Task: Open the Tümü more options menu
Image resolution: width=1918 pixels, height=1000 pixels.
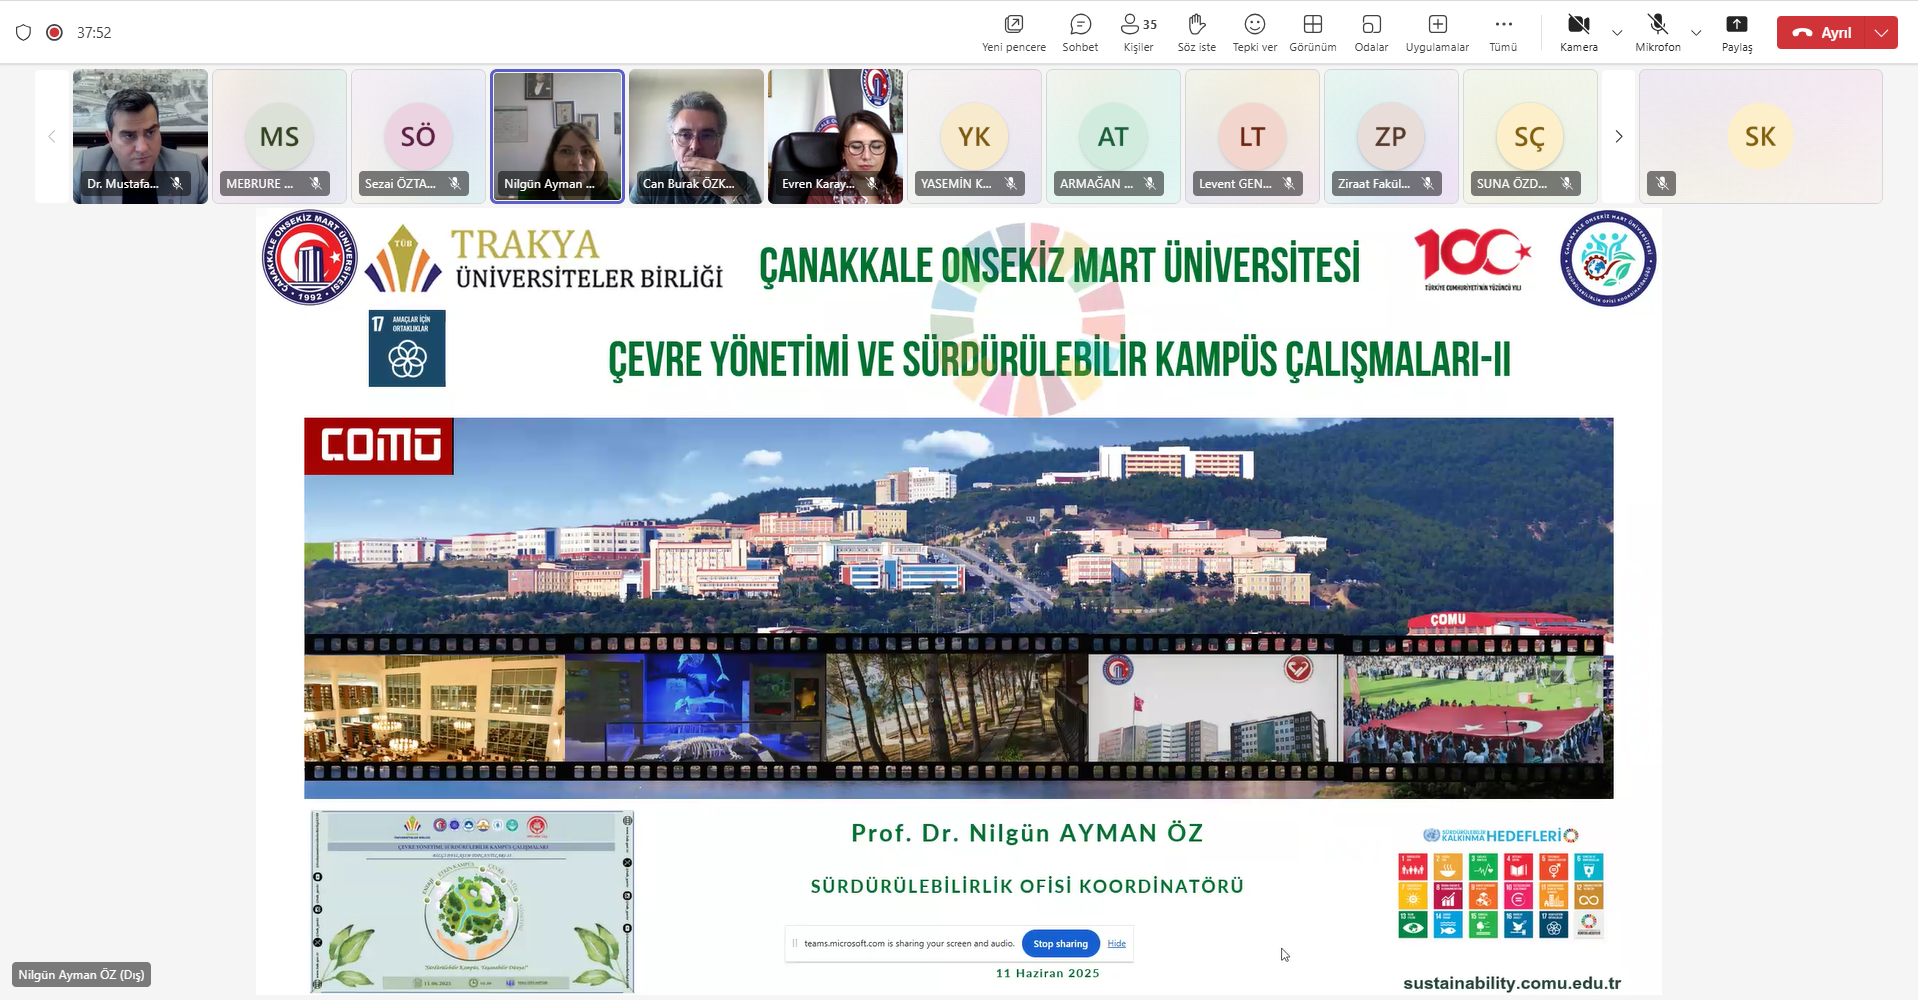Action: 1503,32
